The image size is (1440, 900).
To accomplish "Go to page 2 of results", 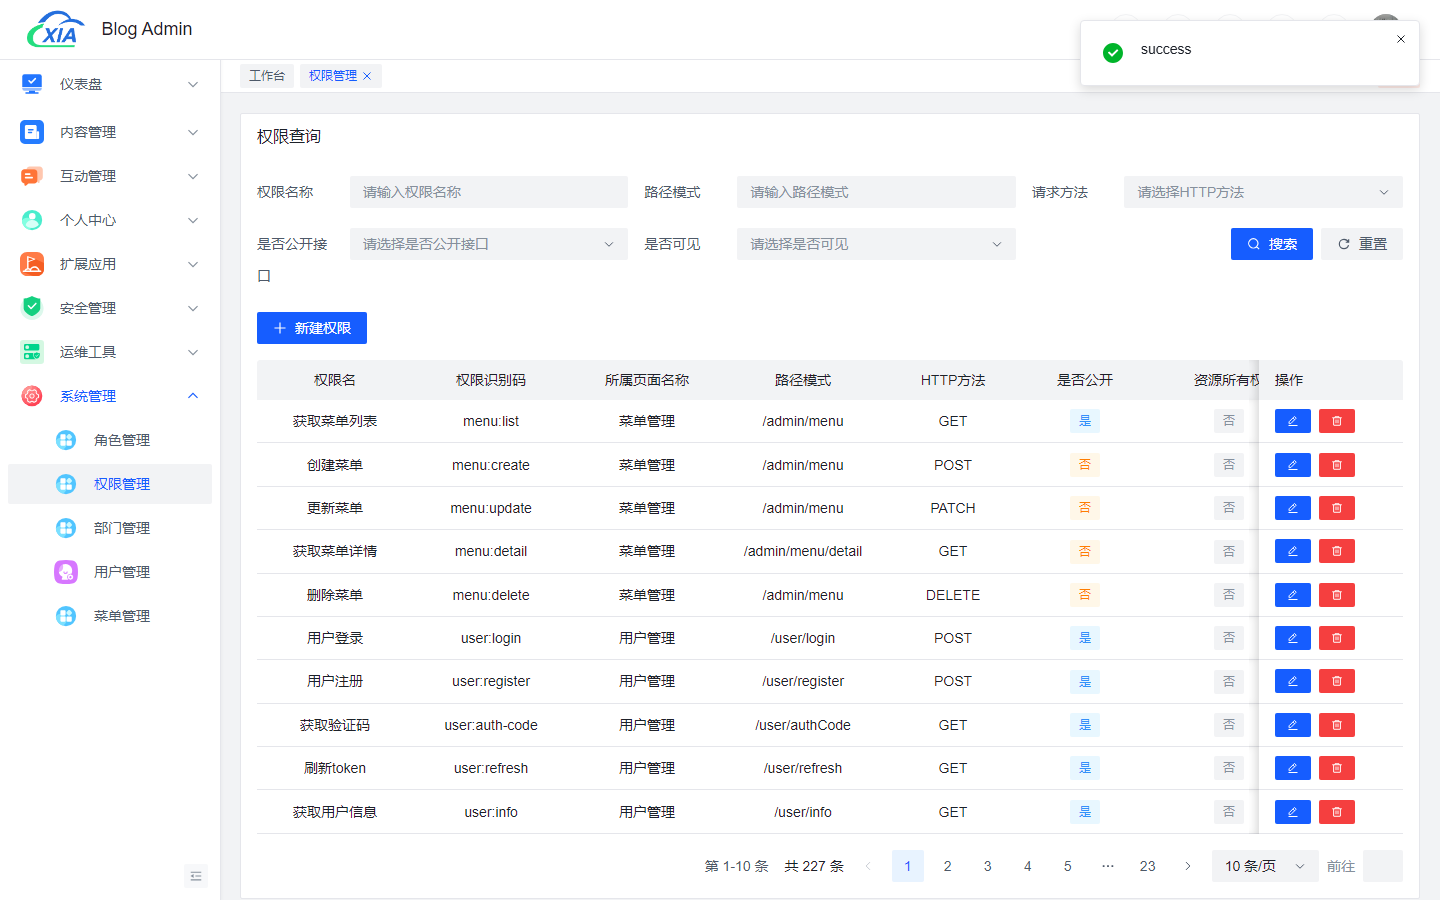I will point(947,866).
